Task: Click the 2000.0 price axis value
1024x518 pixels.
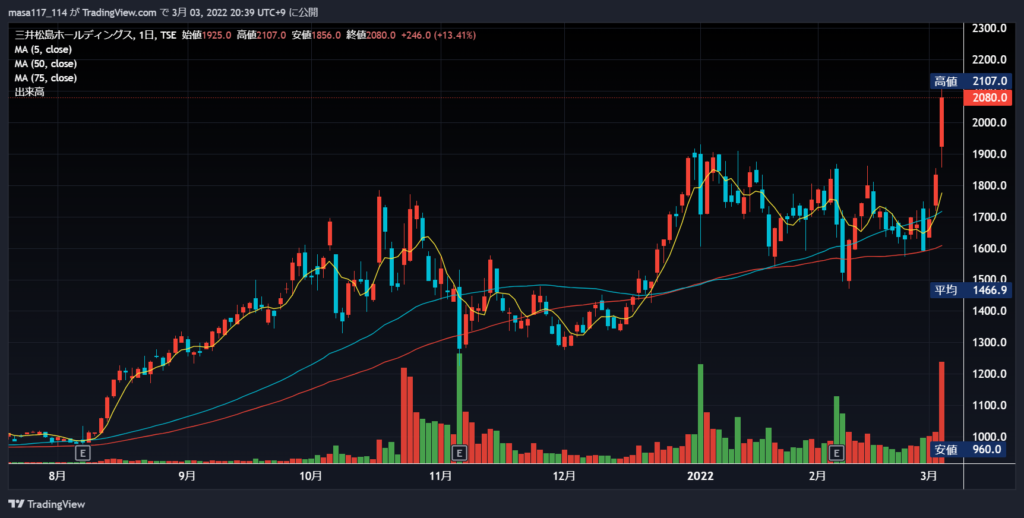Action: click(989, 123)
